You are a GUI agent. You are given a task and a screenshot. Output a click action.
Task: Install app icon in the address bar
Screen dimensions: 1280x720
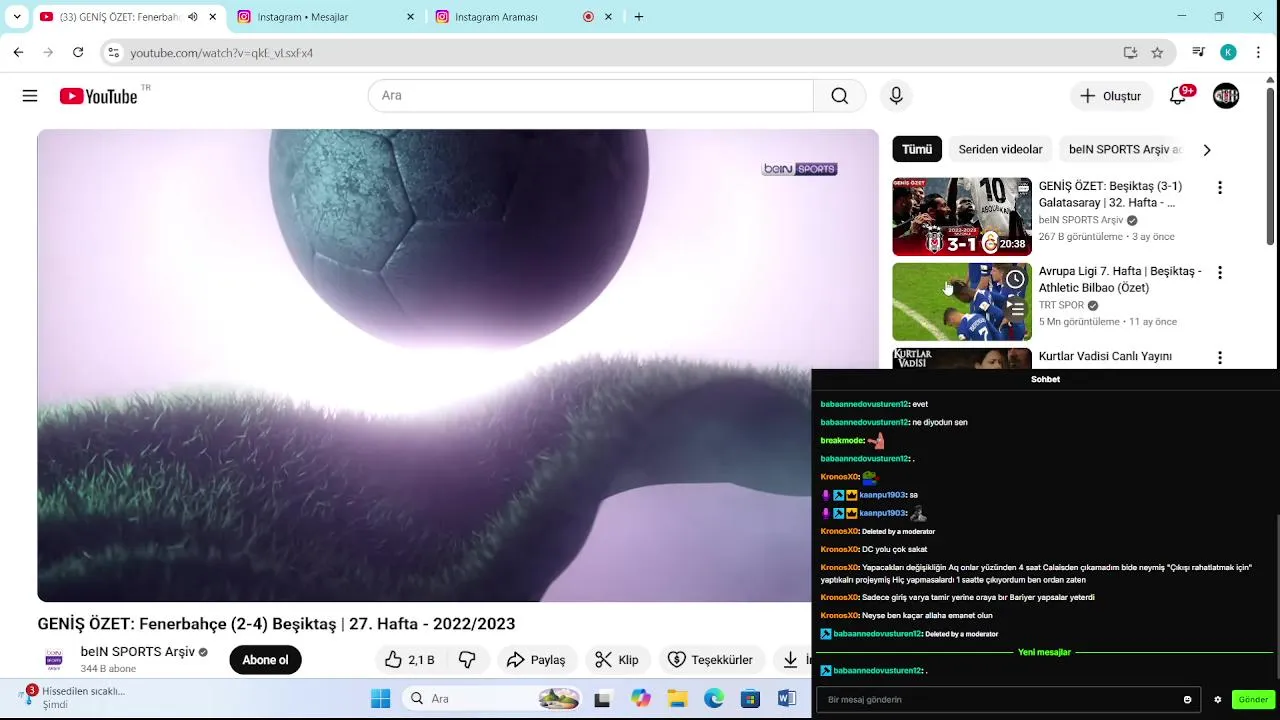(x=1130, y=52)
